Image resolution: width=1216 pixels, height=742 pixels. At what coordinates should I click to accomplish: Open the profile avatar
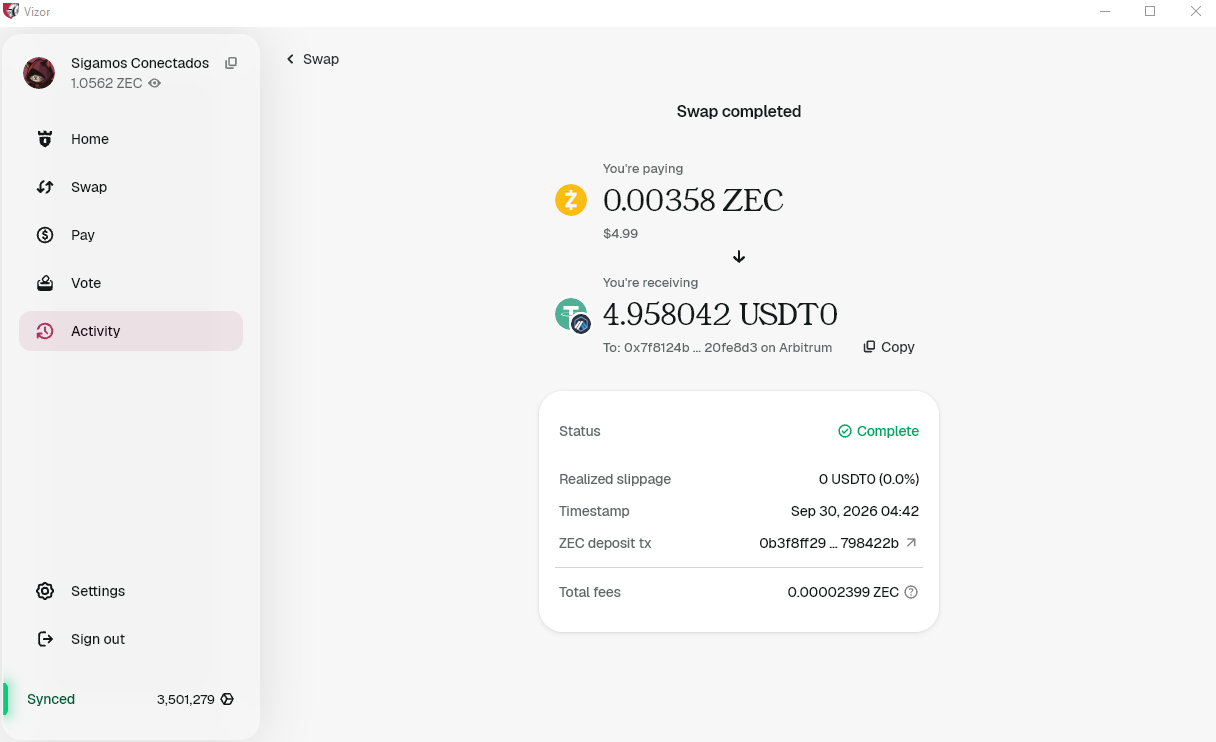click(x=39, y=73)
